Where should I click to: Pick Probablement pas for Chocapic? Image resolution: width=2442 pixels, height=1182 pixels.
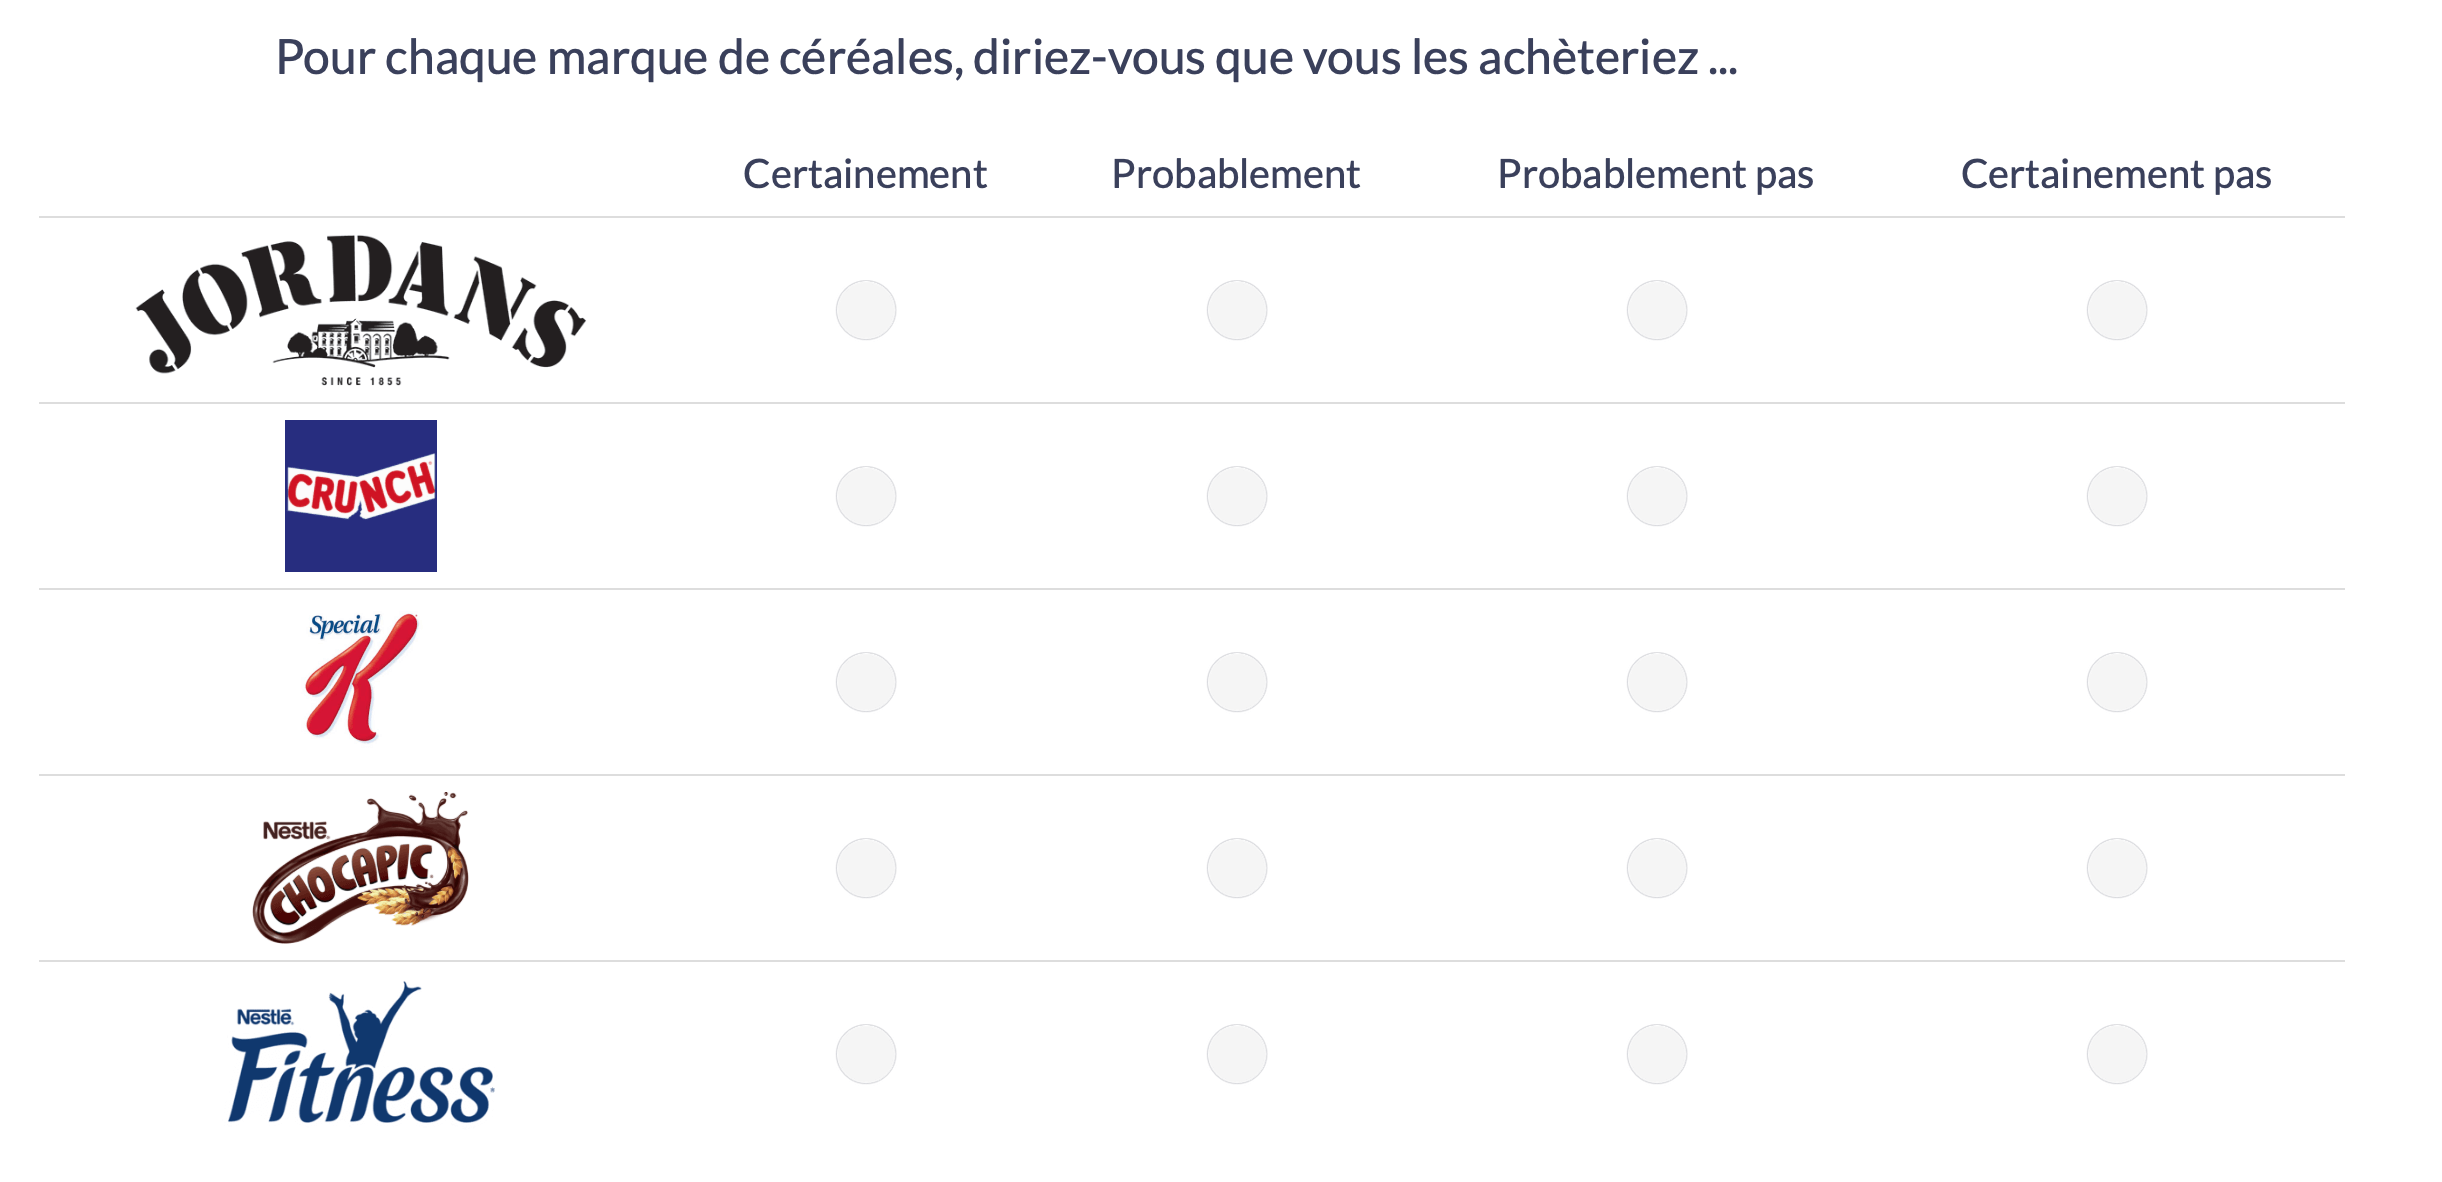(x=1657, y=868)
